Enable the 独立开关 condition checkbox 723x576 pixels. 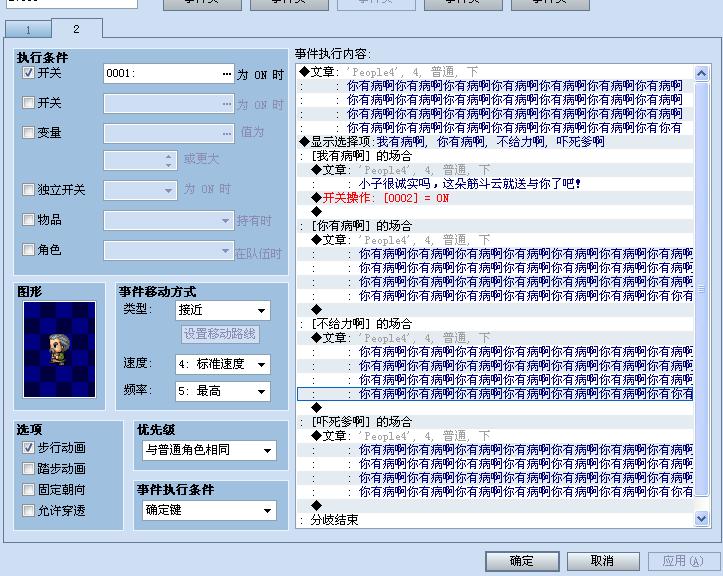tap(29, 189)
